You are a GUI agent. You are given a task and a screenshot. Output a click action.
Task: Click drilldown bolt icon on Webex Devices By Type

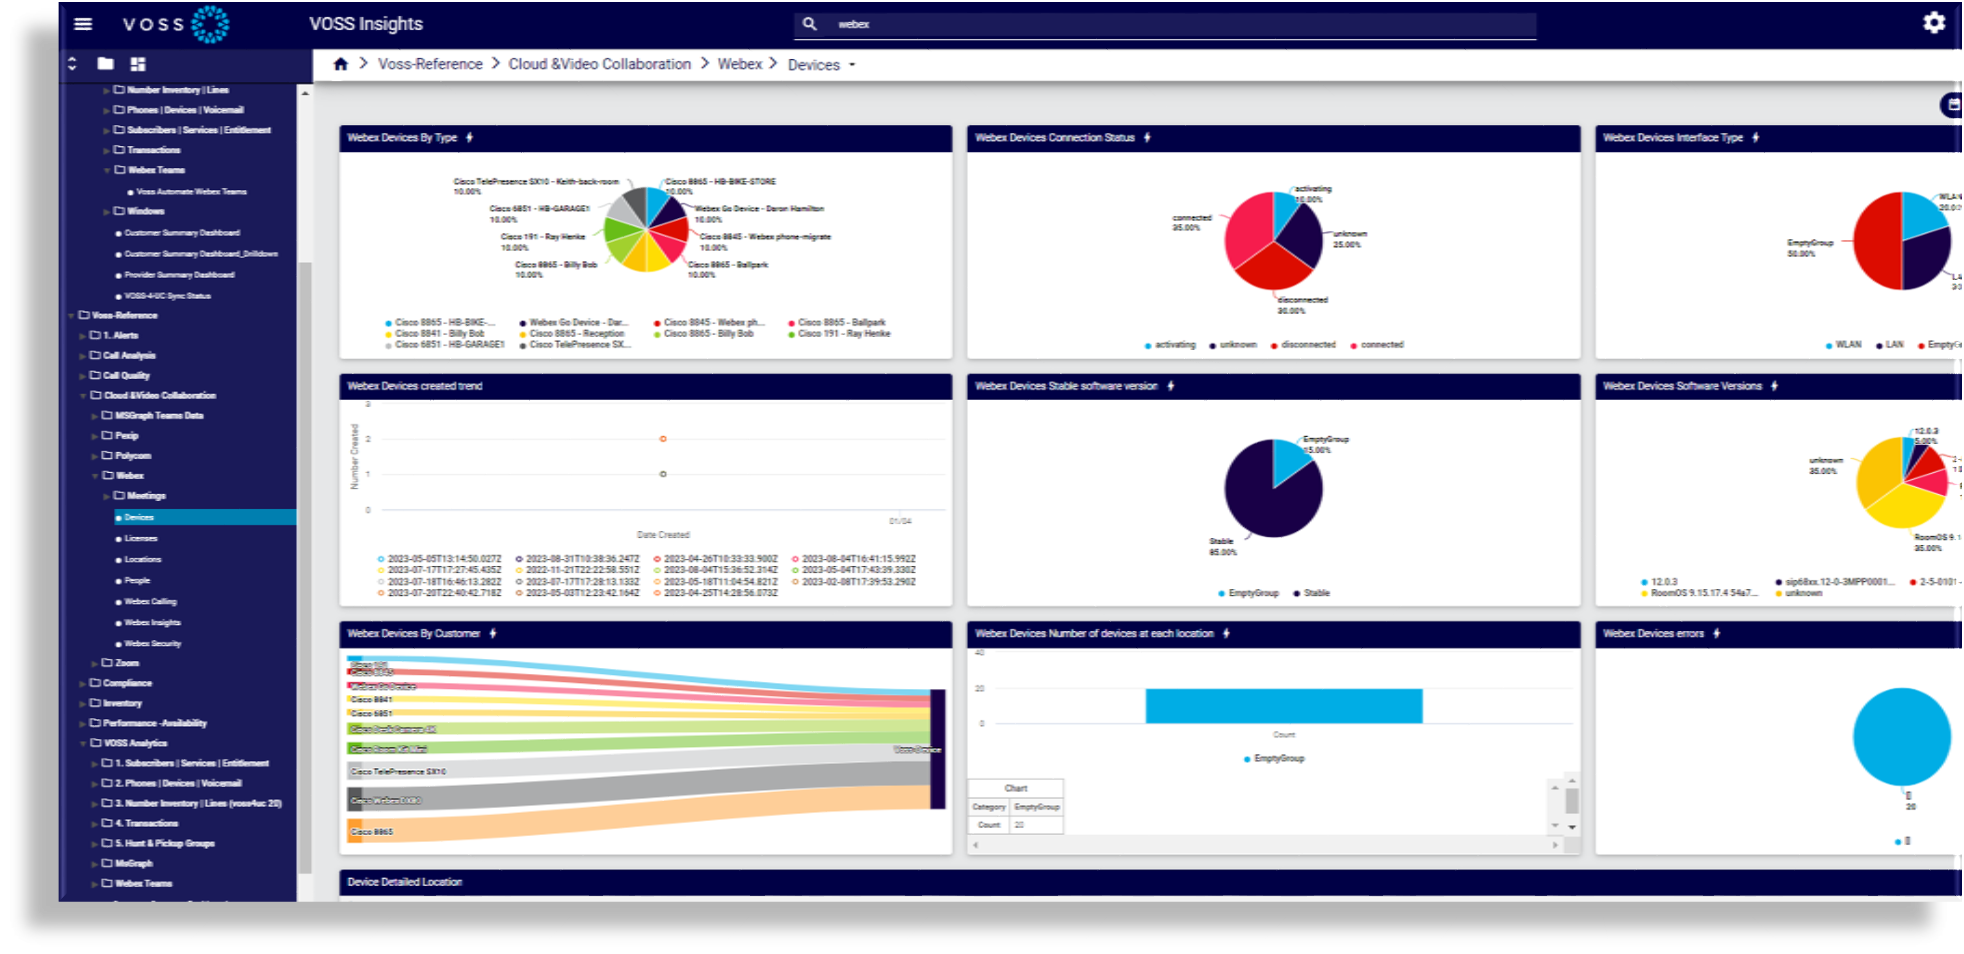tap(469, 138)
